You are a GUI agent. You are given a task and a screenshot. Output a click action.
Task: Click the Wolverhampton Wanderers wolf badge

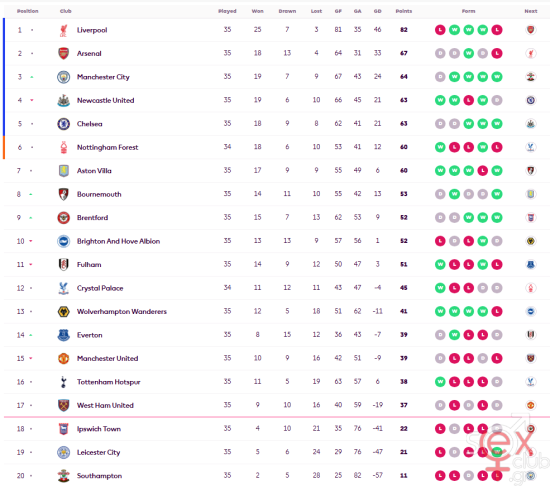coord(63,311)
